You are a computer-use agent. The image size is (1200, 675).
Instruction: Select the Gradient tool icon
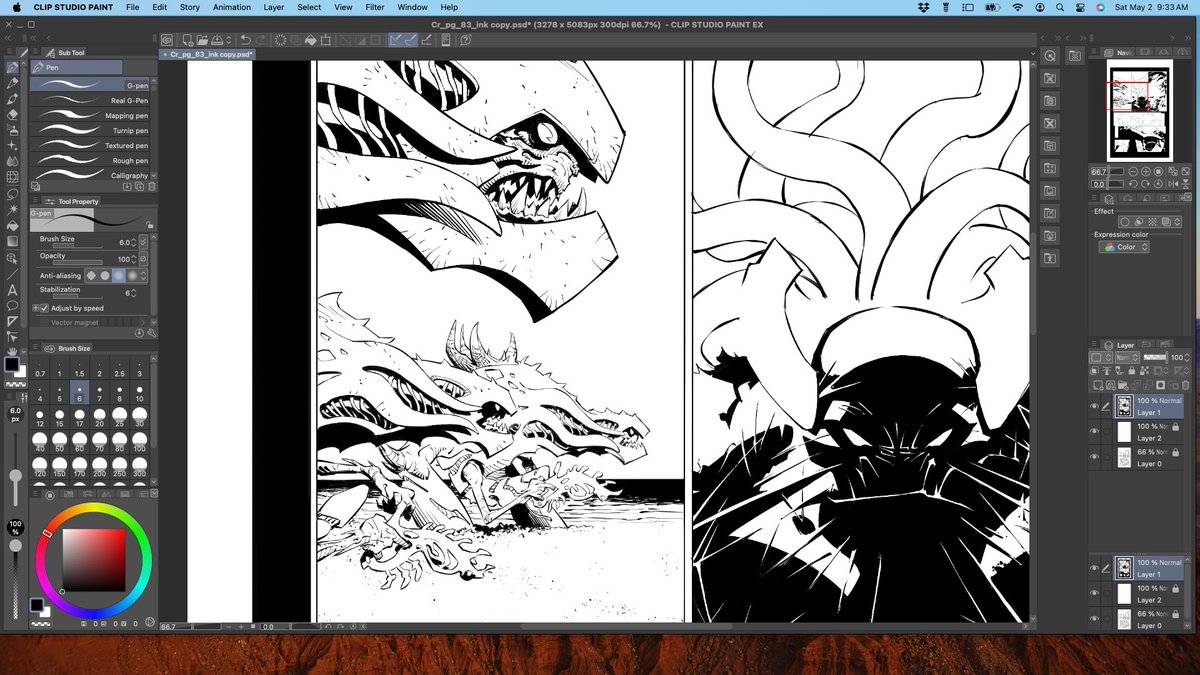pos(13,241)
